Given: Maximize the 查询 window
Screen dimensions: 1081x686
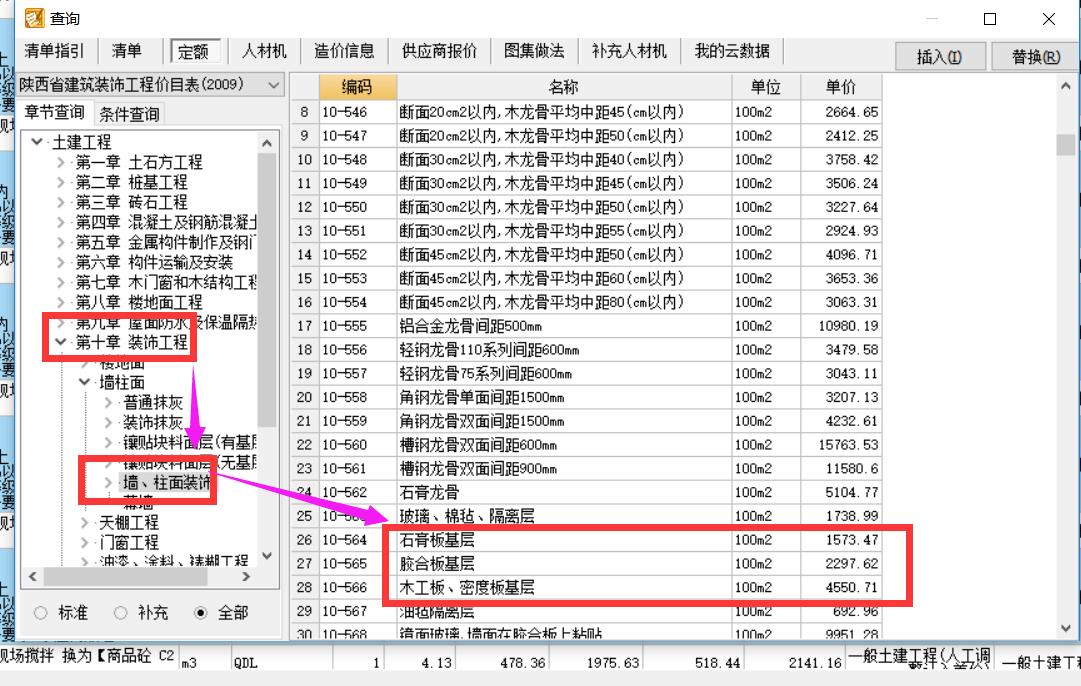Looking at the screenshot, I should click(x=990, y=19).
